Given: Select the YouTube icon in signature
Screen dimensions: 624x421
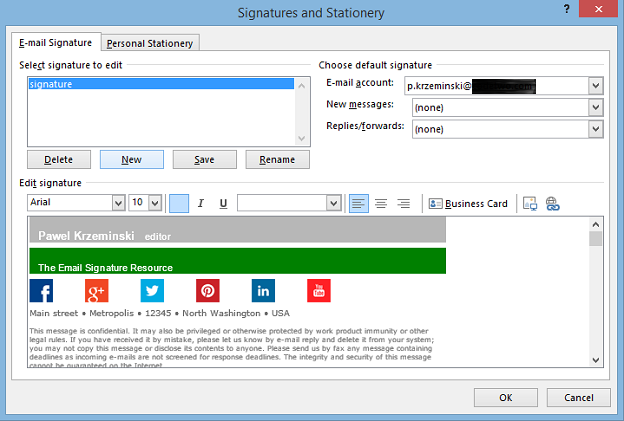Looking at the screenshot, I should (x=319, y=290).
